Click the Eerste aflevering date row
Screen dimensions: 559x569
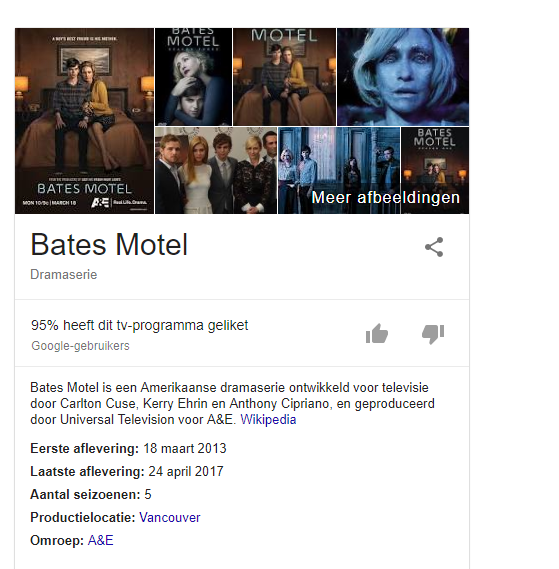[x=128, y=449]
